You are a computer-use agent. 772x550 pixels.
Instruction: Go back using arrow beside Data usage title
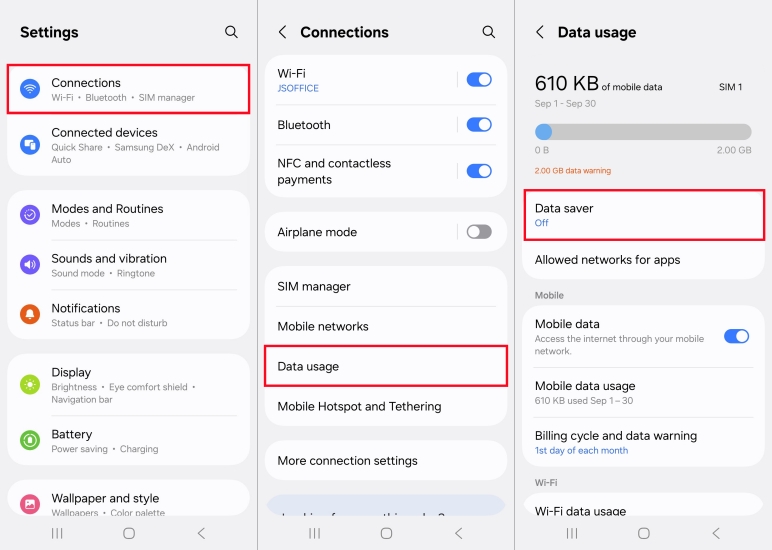click(540, 32)
